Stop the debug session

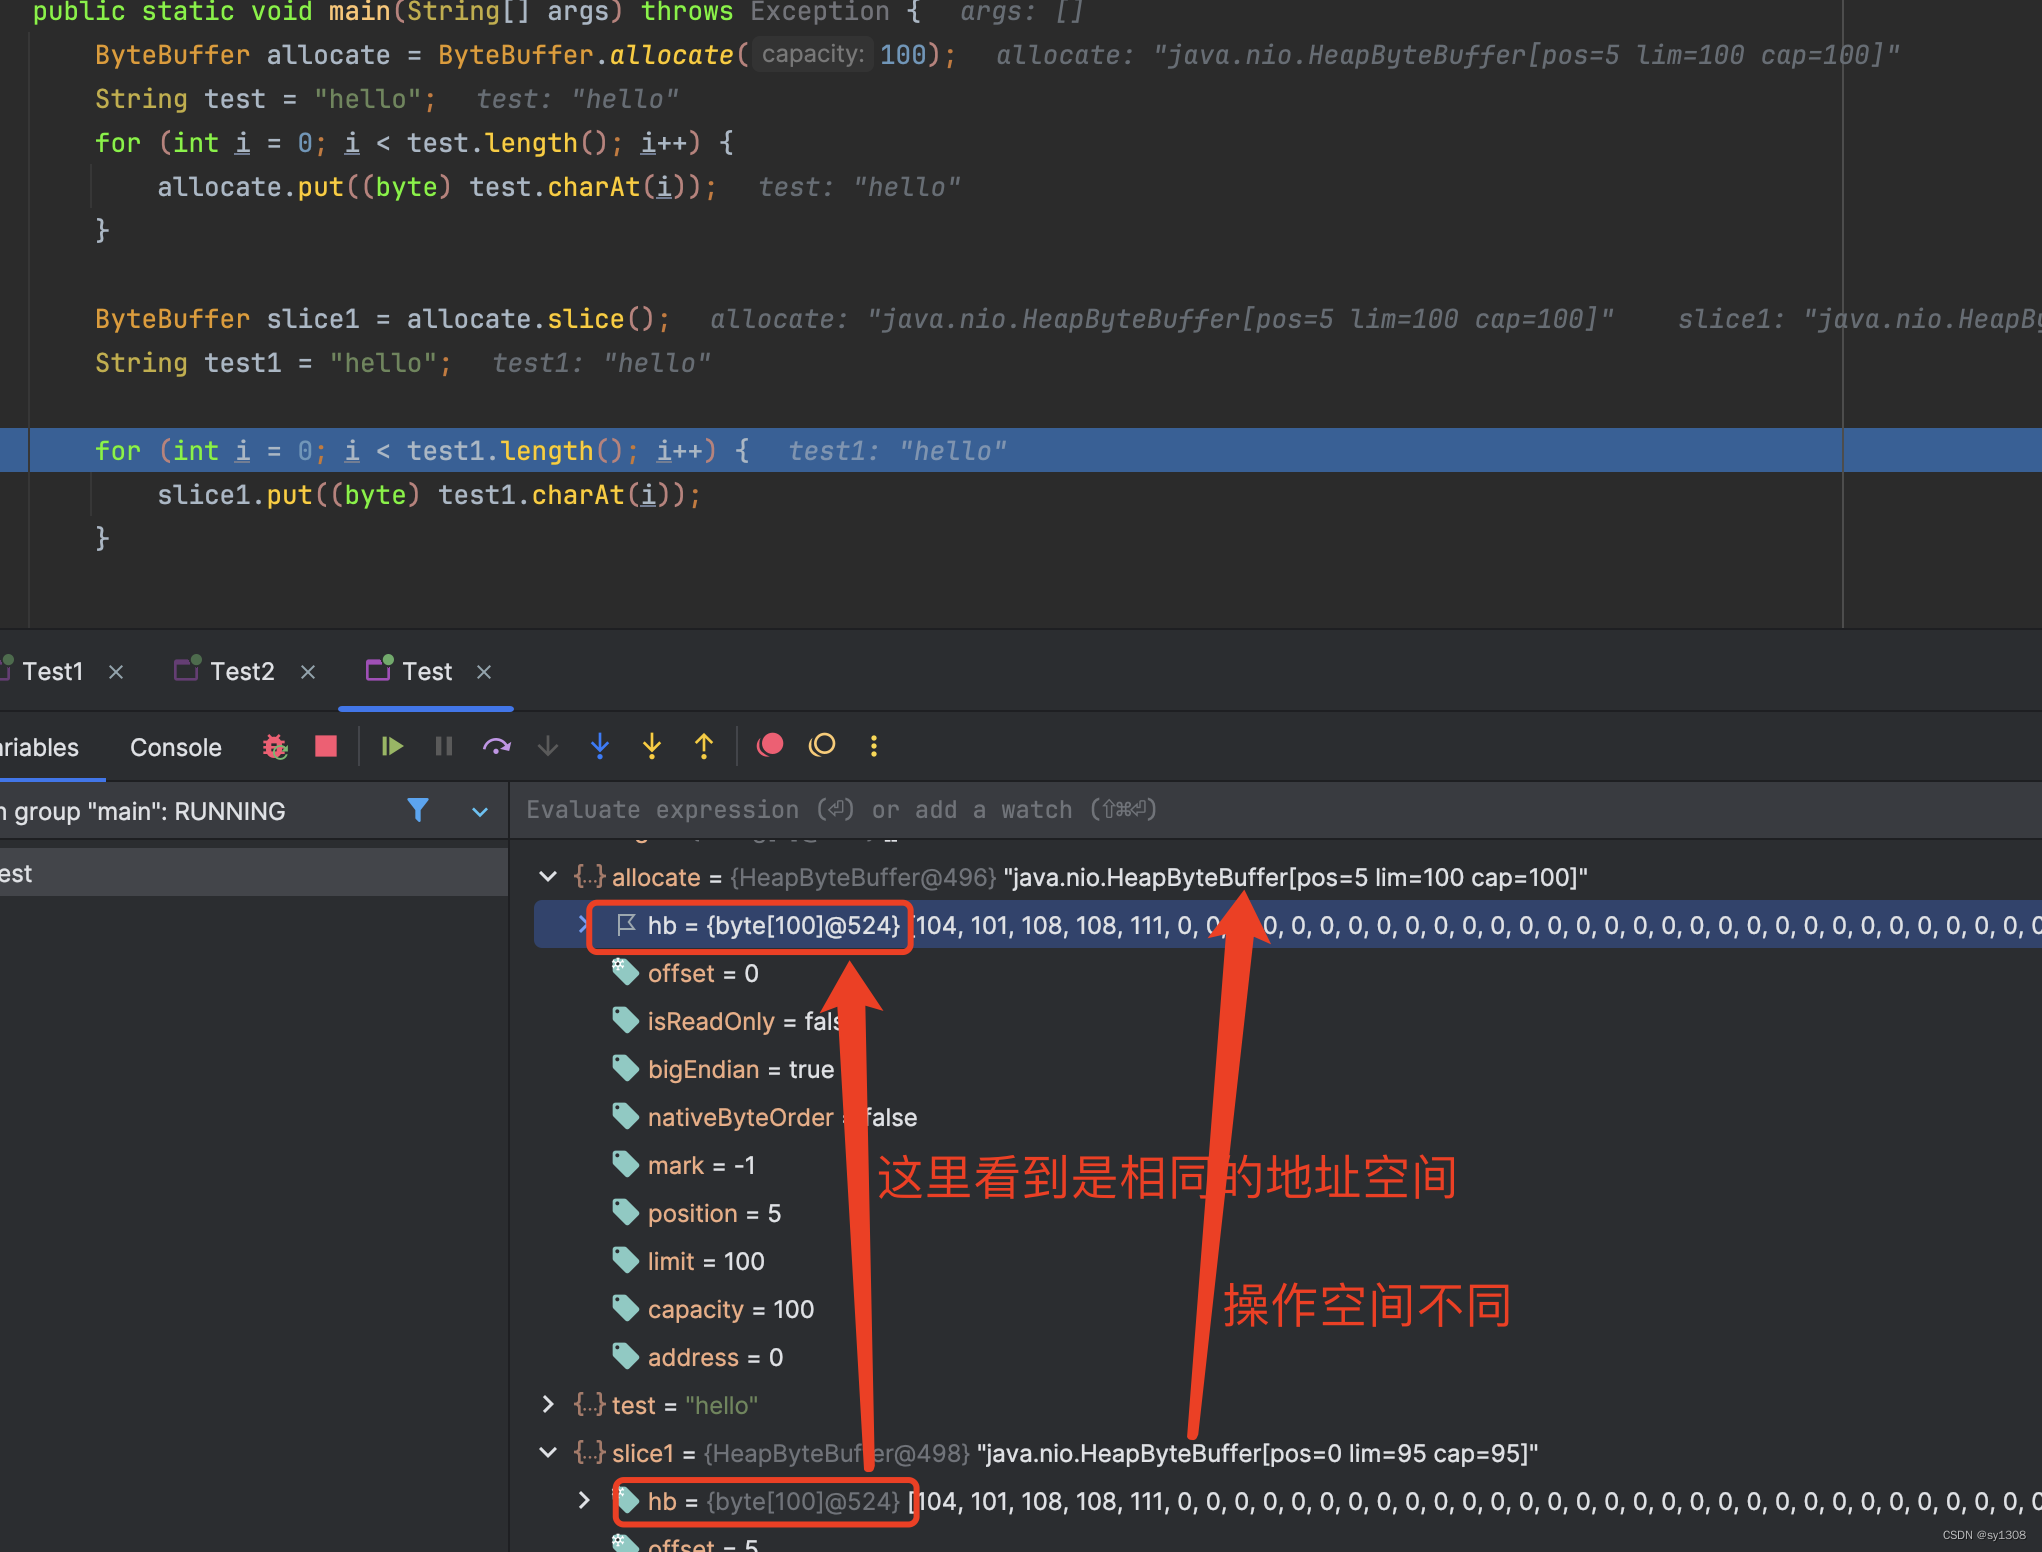click(x=326, y=746)
